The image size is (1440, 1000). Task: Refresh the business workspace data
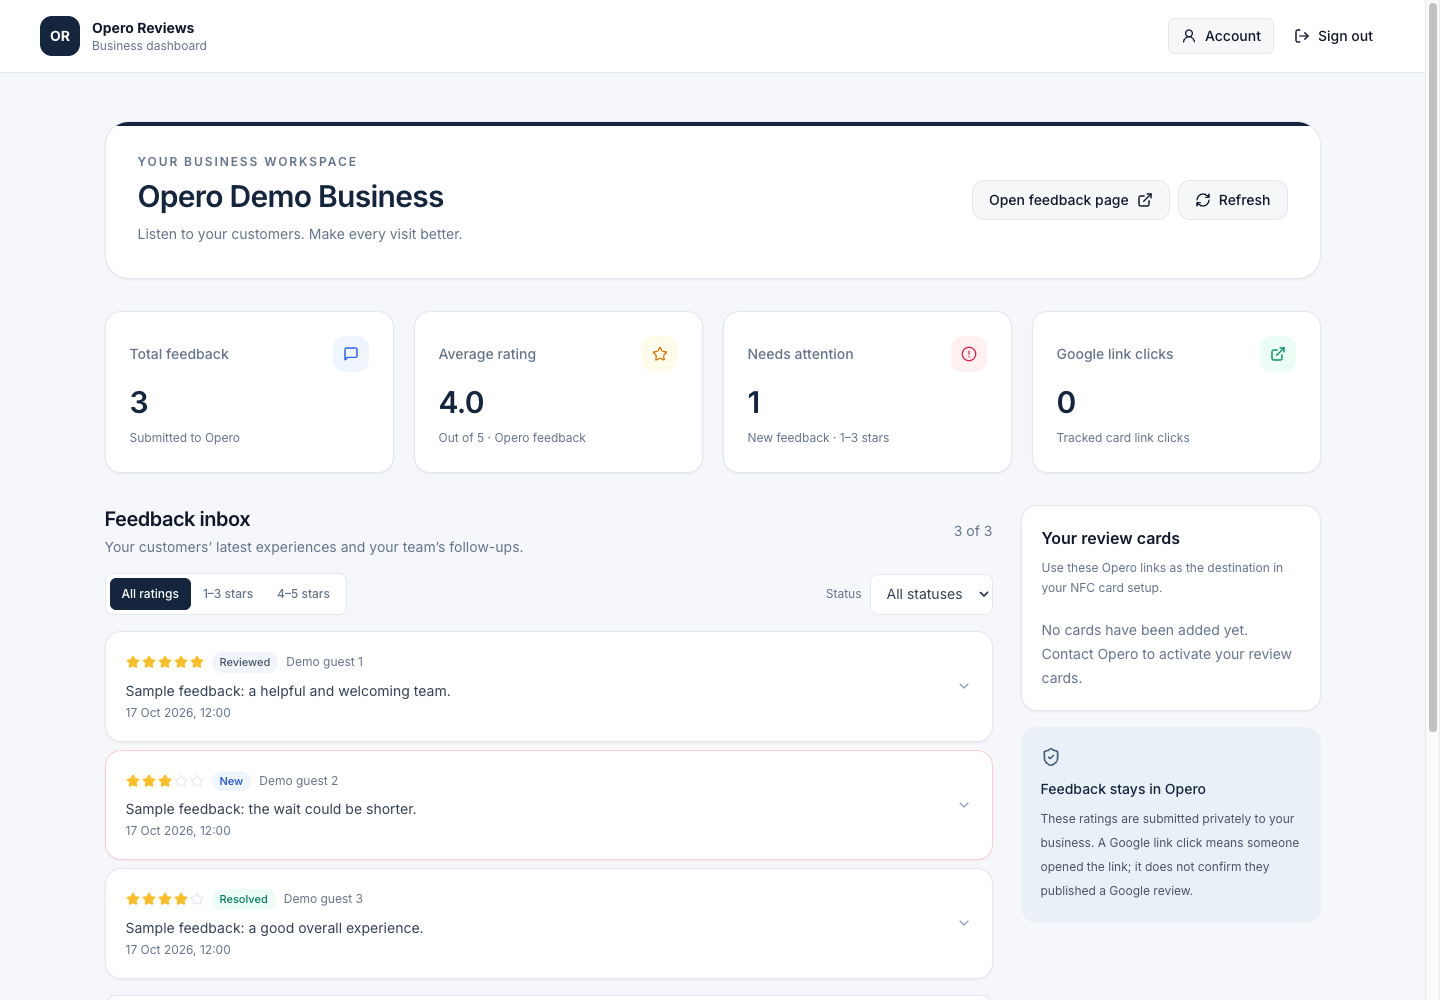pyautogui.click(x=1233, y=200)
